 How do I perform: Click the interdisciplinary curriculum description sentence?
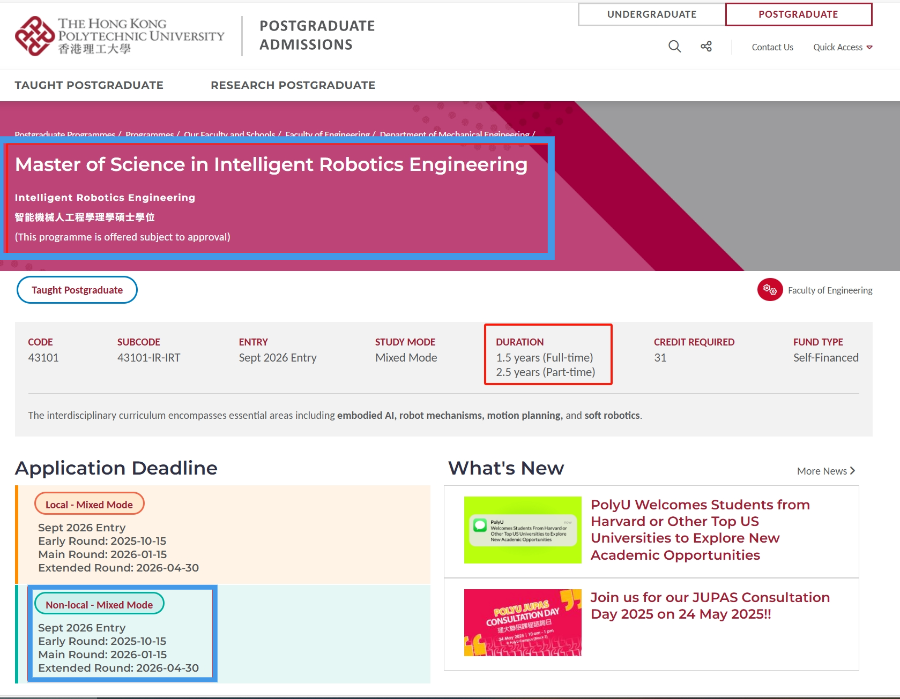(335, 415)
